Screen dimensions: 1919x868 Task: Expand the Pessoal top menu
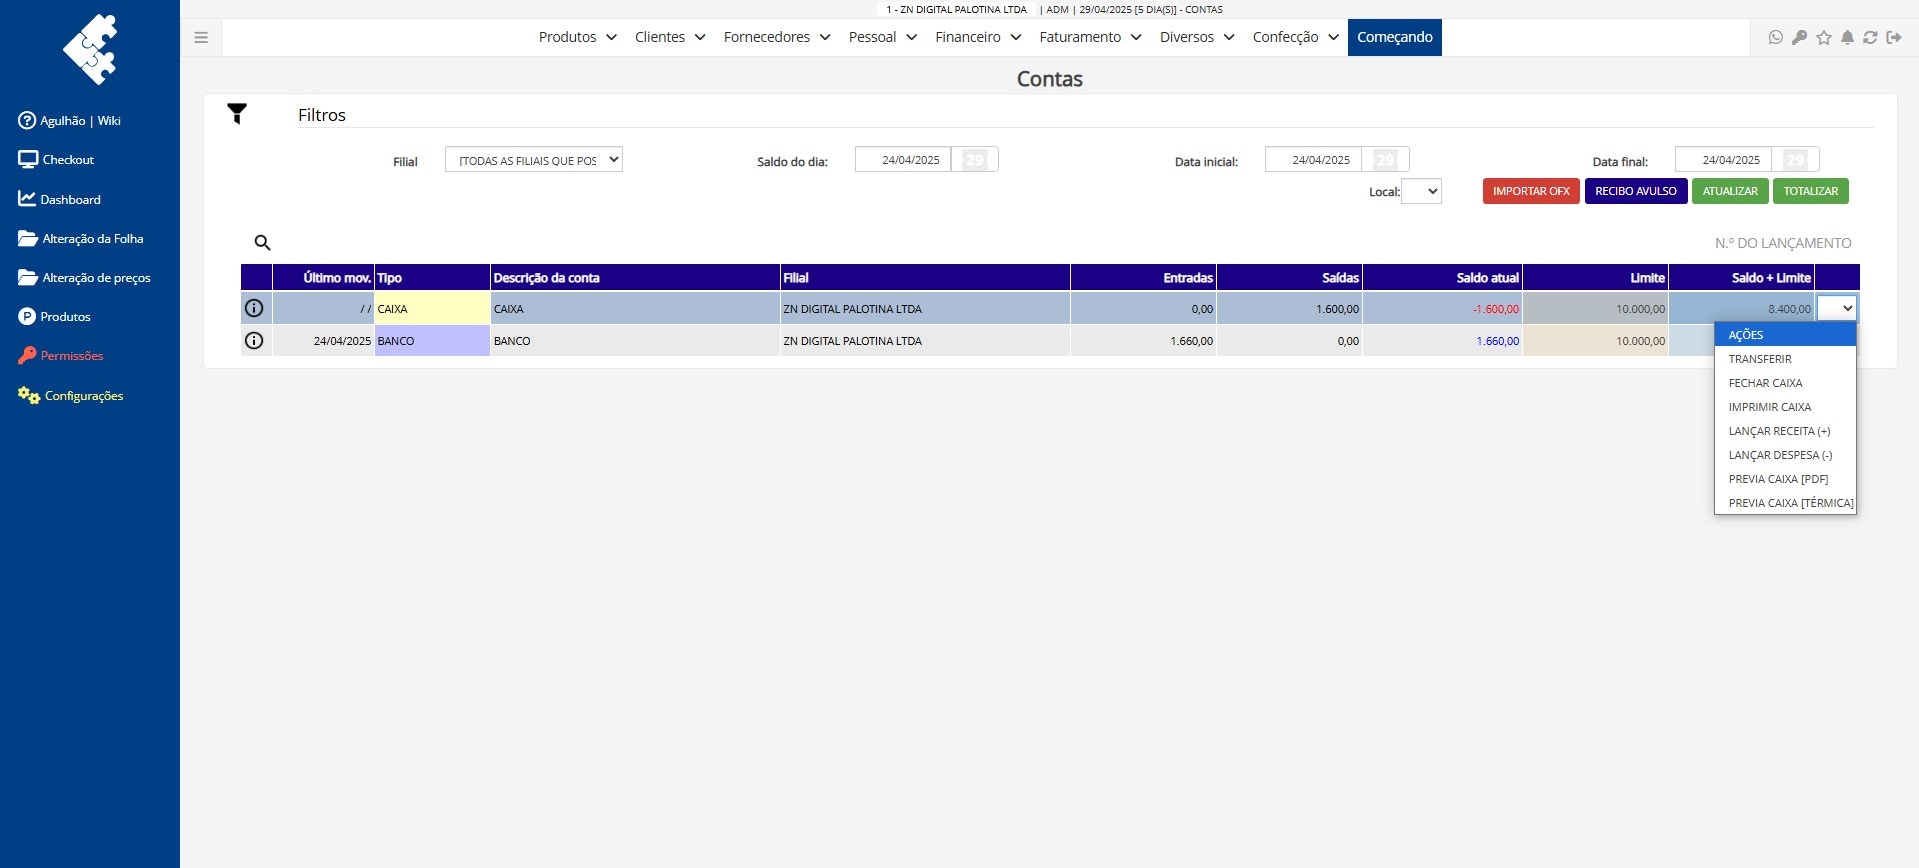(882, 37)
